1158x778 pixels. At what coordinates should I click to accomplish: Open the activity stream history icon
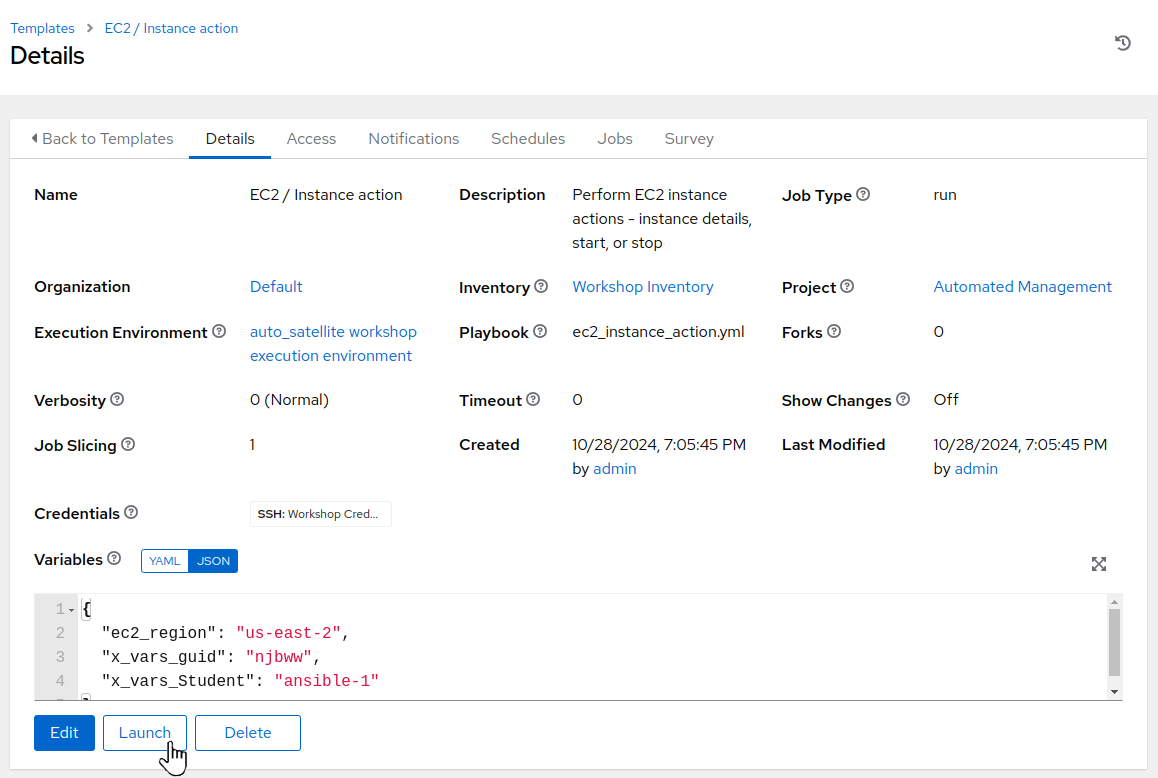[1123, 43]
